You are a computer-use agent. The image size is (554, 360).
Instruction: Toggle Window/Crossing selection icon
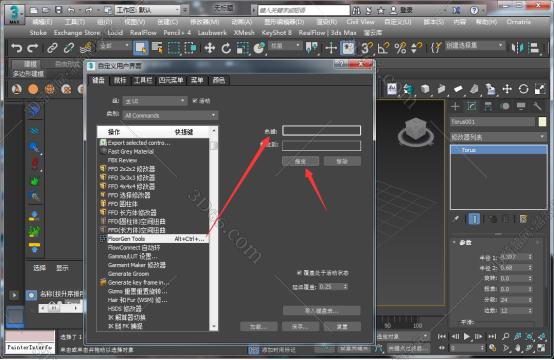click(x=190, y=48)
